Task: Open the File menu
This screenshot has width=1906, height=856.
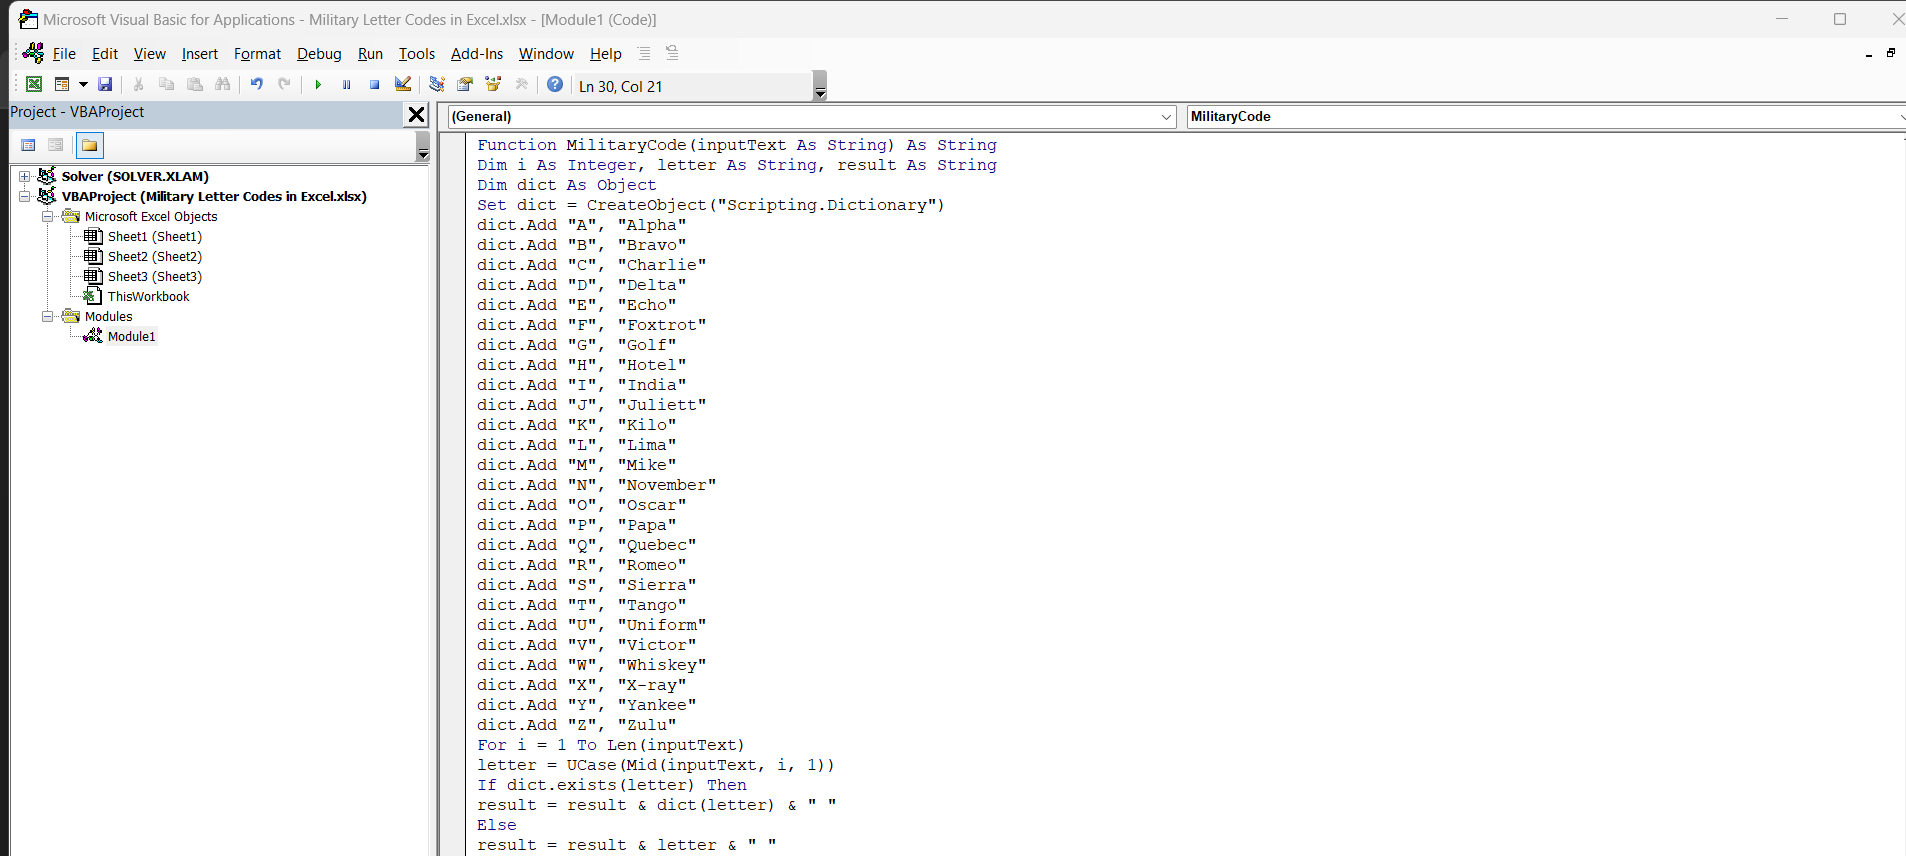Action: click(64, 54)
